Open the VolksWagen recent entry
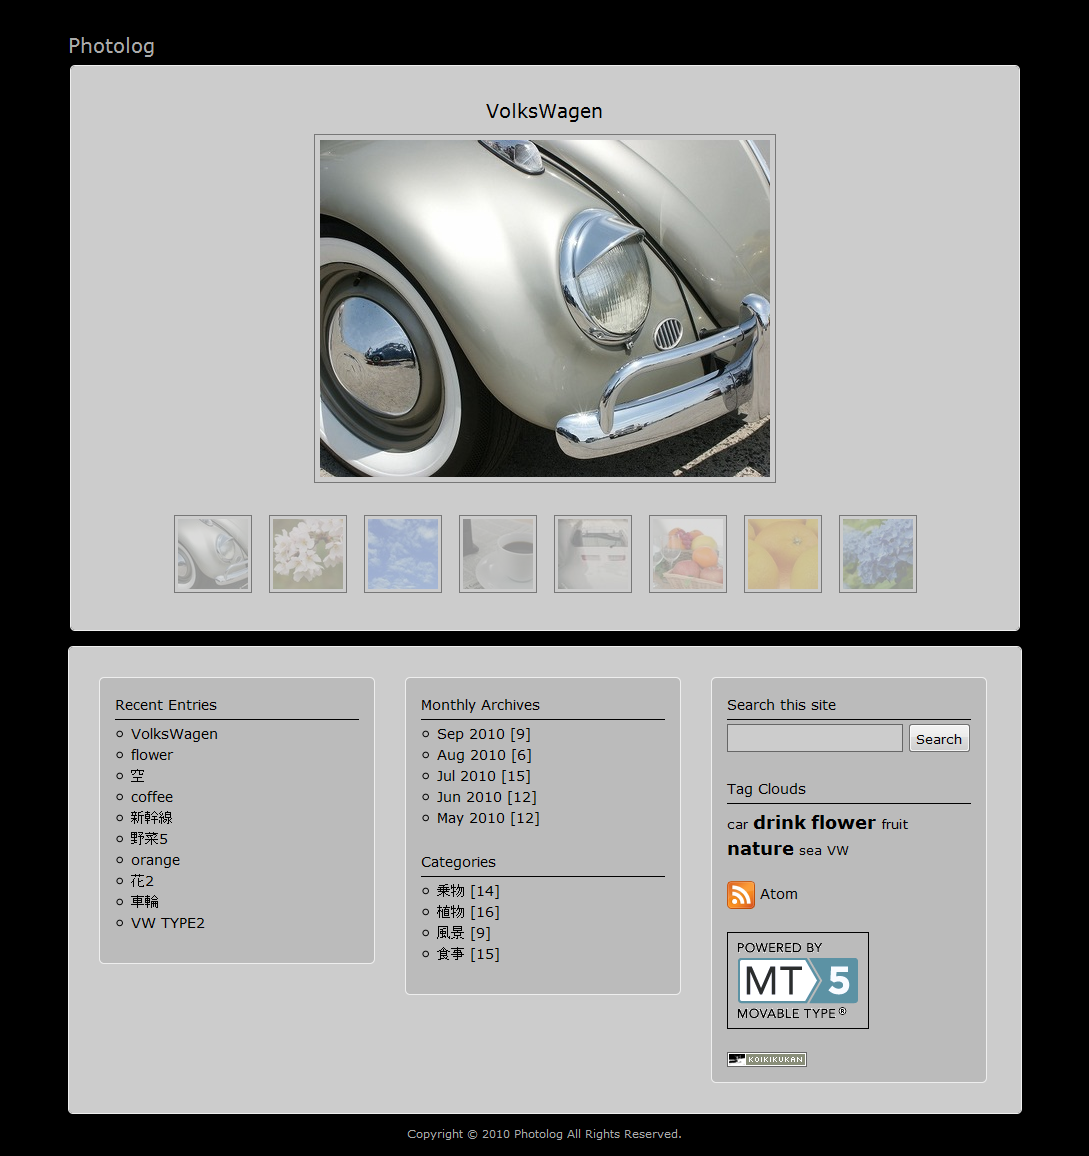This screenshot has height=1156, width=1089. (x=174, y=734)
